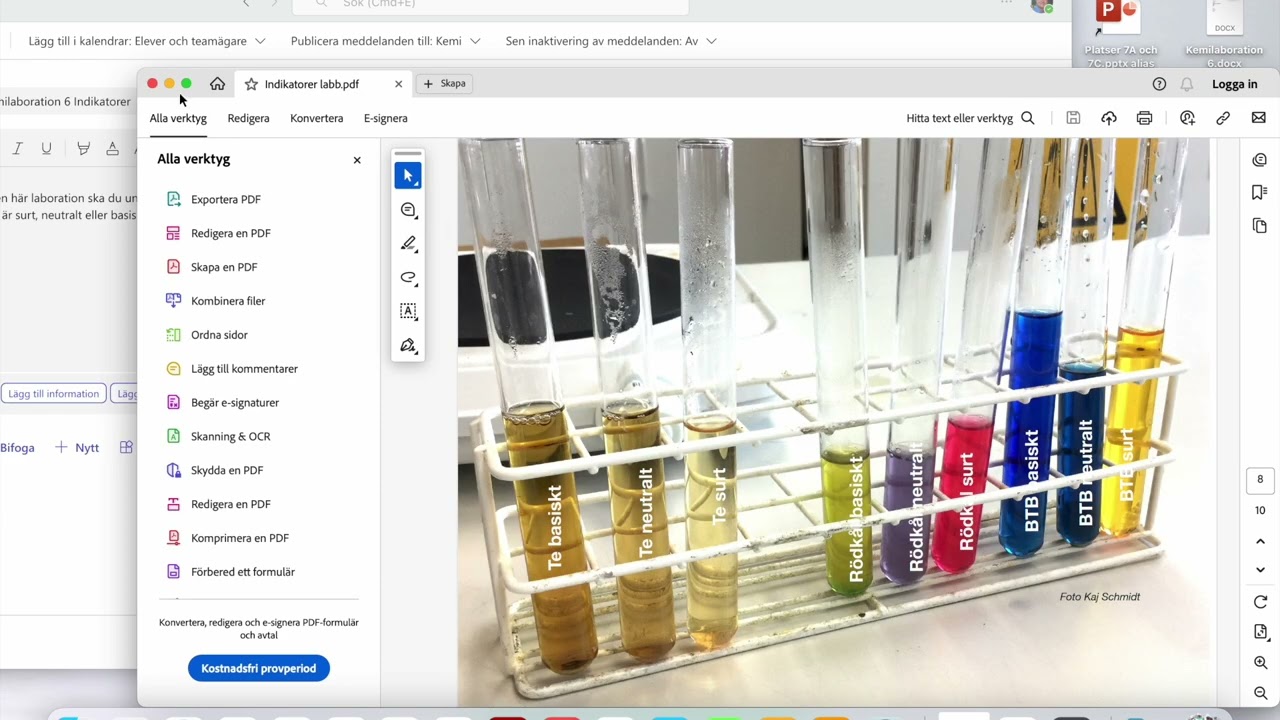Click the current page number box
The width and height of the screenshot is (1280, 720).
coord(1260,479)
